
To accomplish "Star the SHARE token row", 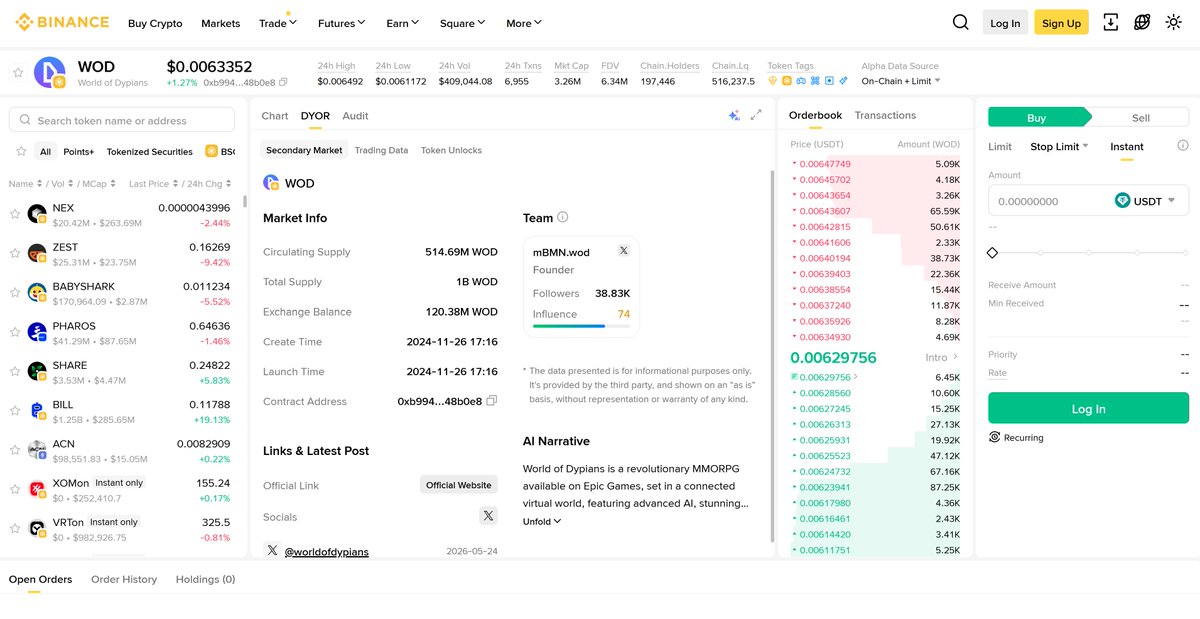I will pos(14,371).
